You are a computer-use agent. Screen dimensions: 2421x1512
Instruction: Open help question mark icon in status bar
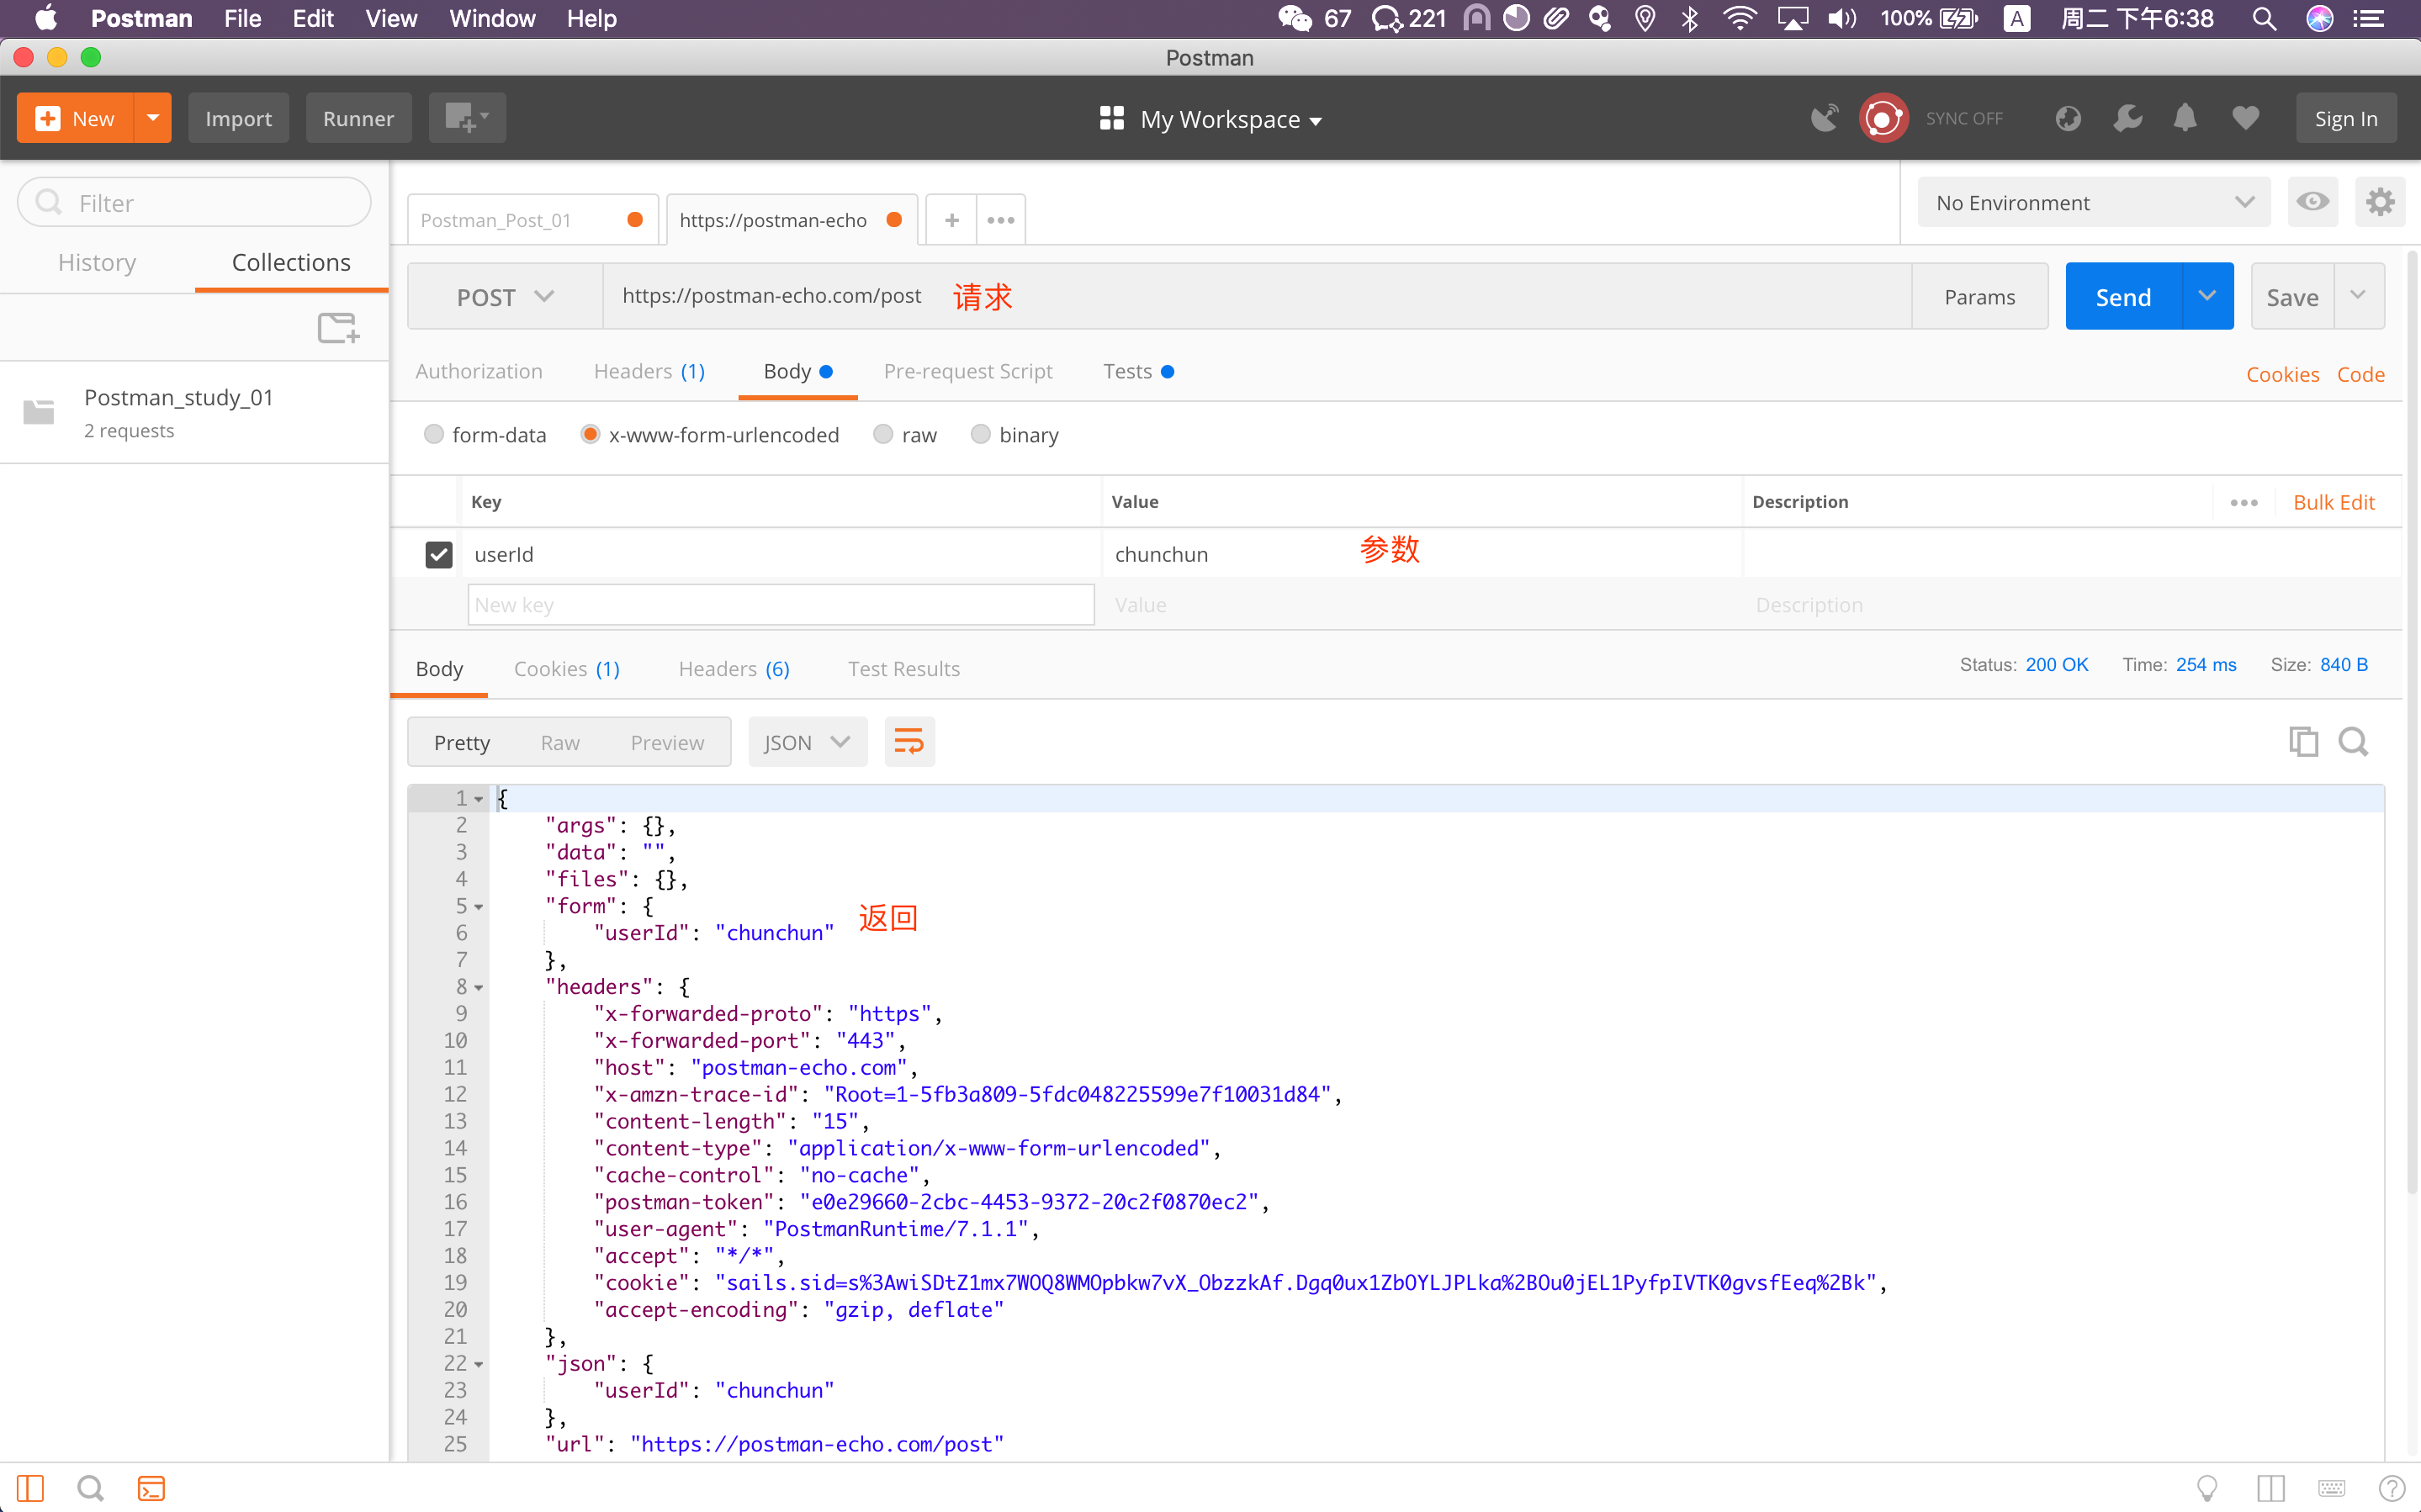click(2392, 1488)
